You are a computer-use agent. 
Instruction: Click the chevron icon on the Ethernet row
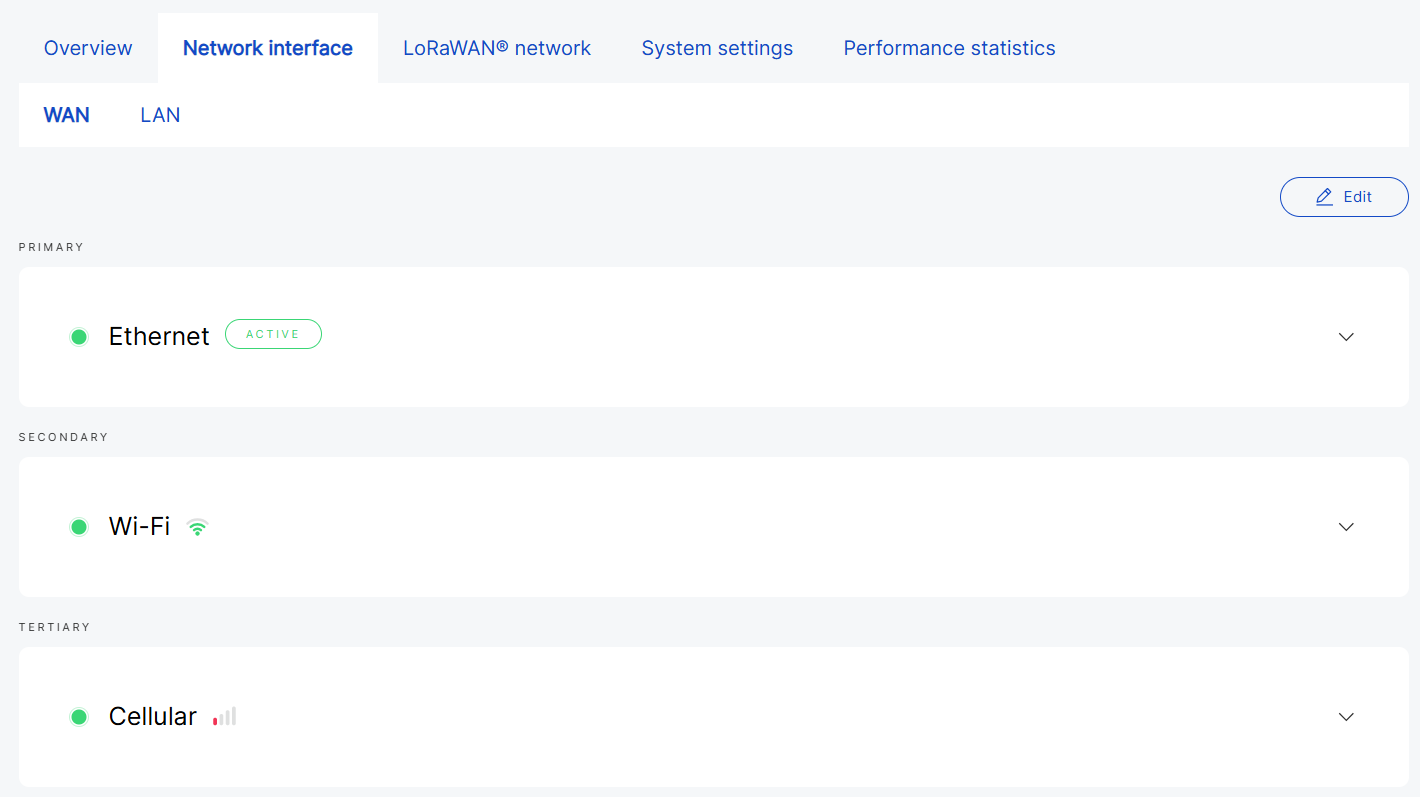click(1346, 337)
